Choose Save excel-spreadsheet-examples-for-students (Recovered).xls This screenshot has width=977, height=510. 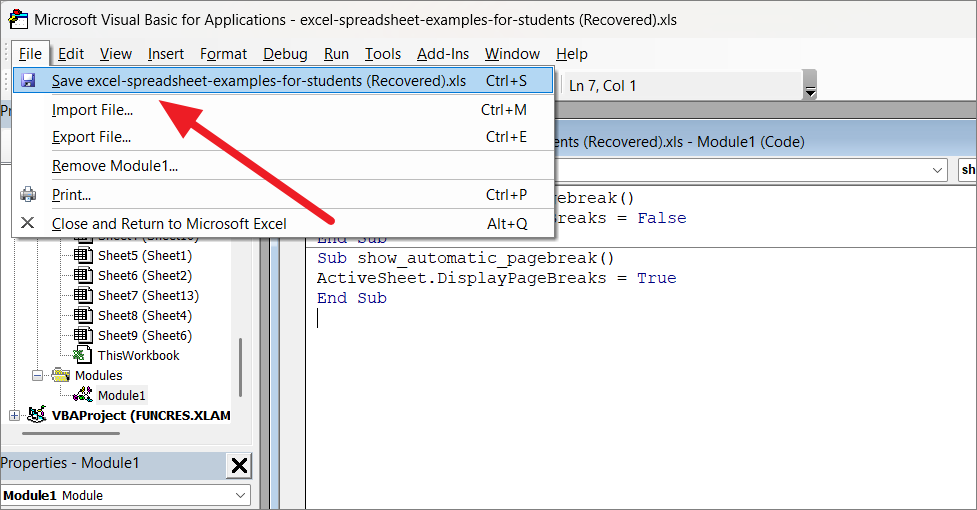click(283, 81)
